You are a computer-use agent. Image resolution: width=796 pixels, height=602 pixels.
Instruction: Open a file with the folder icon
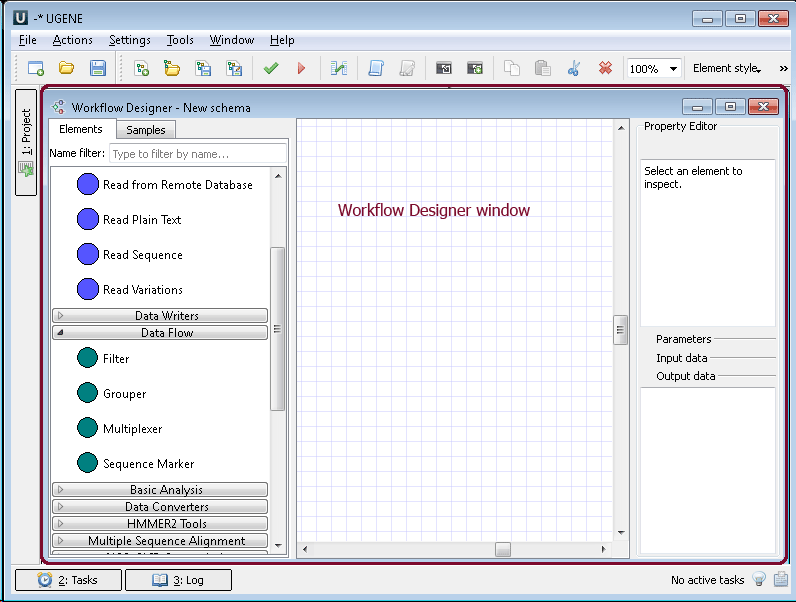tap(67, 68)
